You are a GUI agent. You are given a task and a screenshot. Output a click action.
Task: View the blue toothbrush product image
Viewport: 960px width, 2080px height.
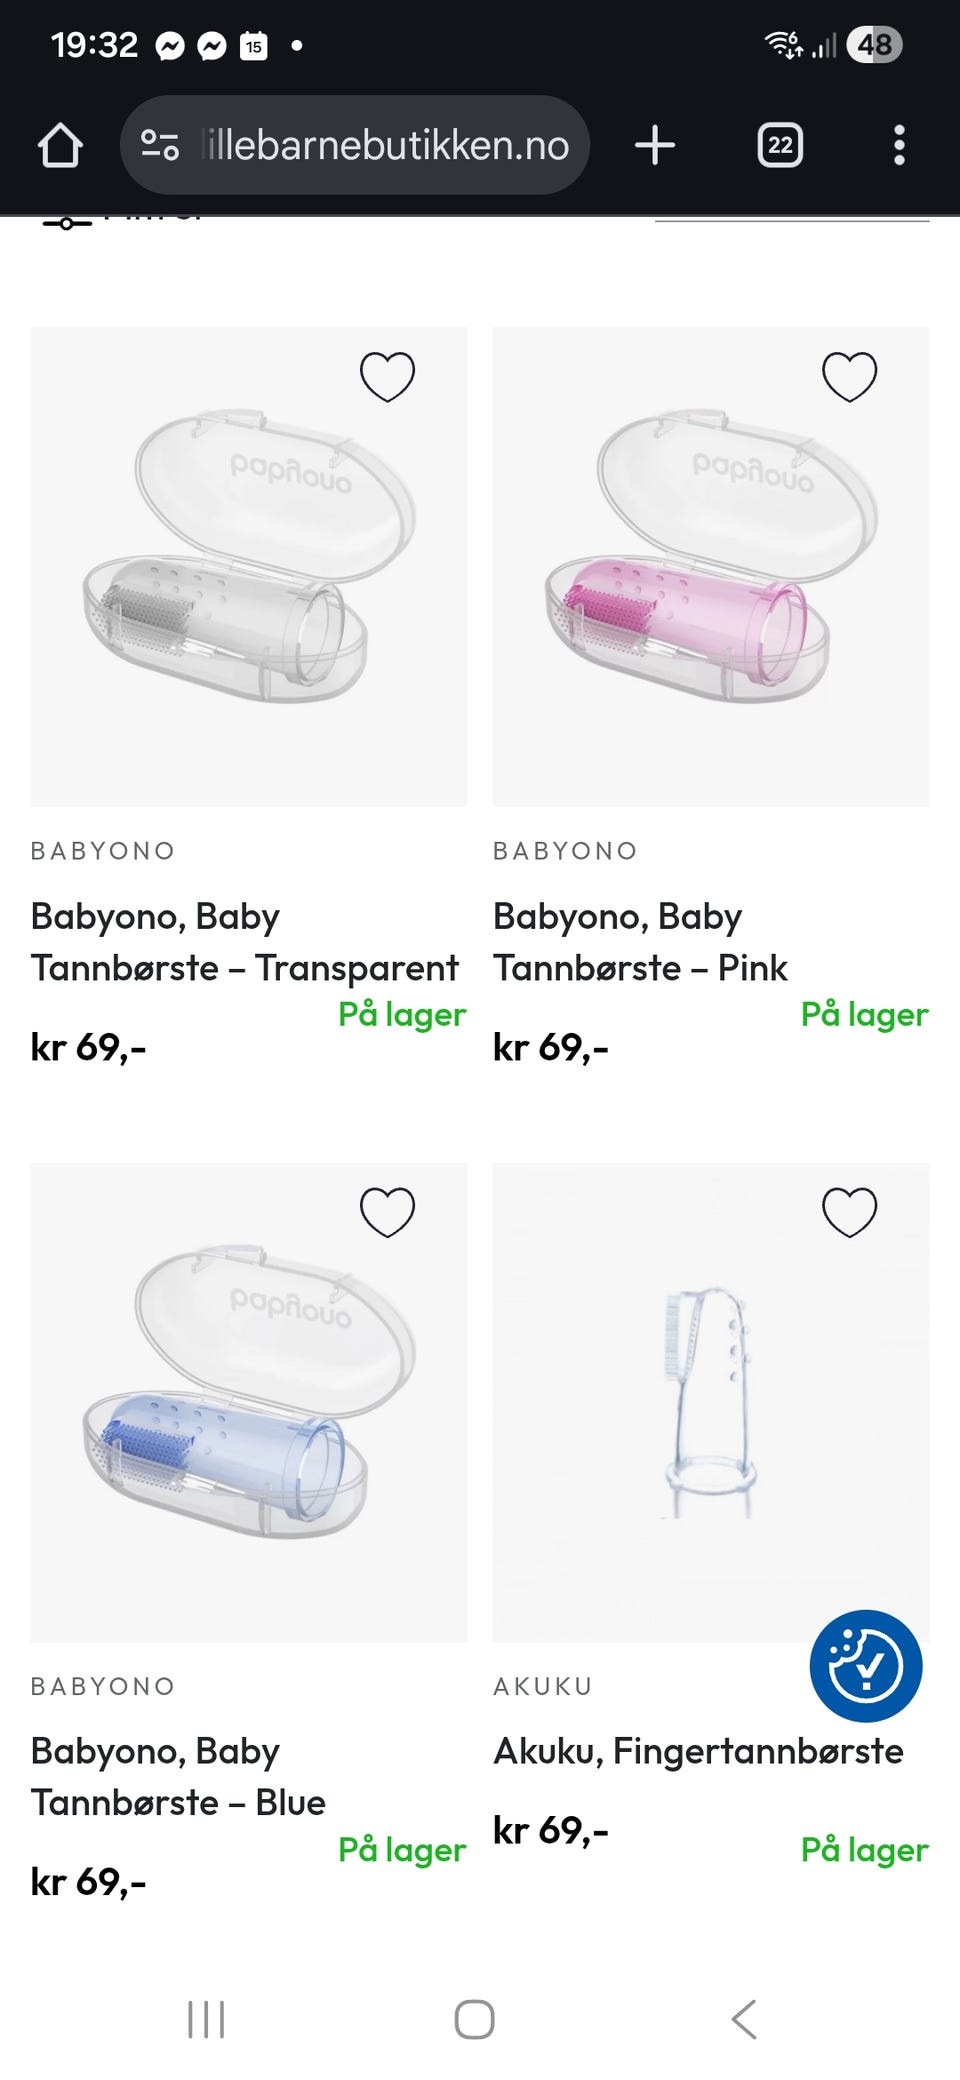tap(248, 1400)
